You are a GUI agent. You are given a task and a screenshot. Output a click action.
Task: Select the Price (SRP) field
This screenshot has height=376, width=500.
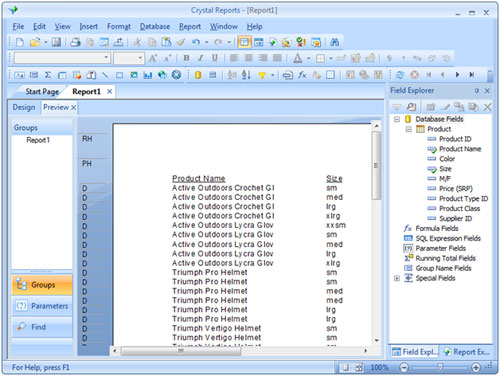456,189
